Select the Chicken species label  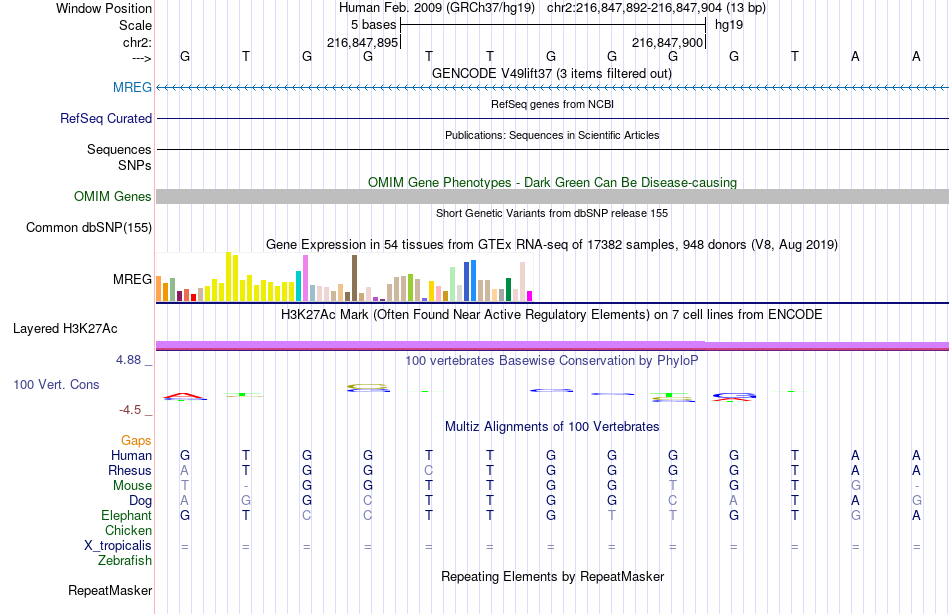128,530
